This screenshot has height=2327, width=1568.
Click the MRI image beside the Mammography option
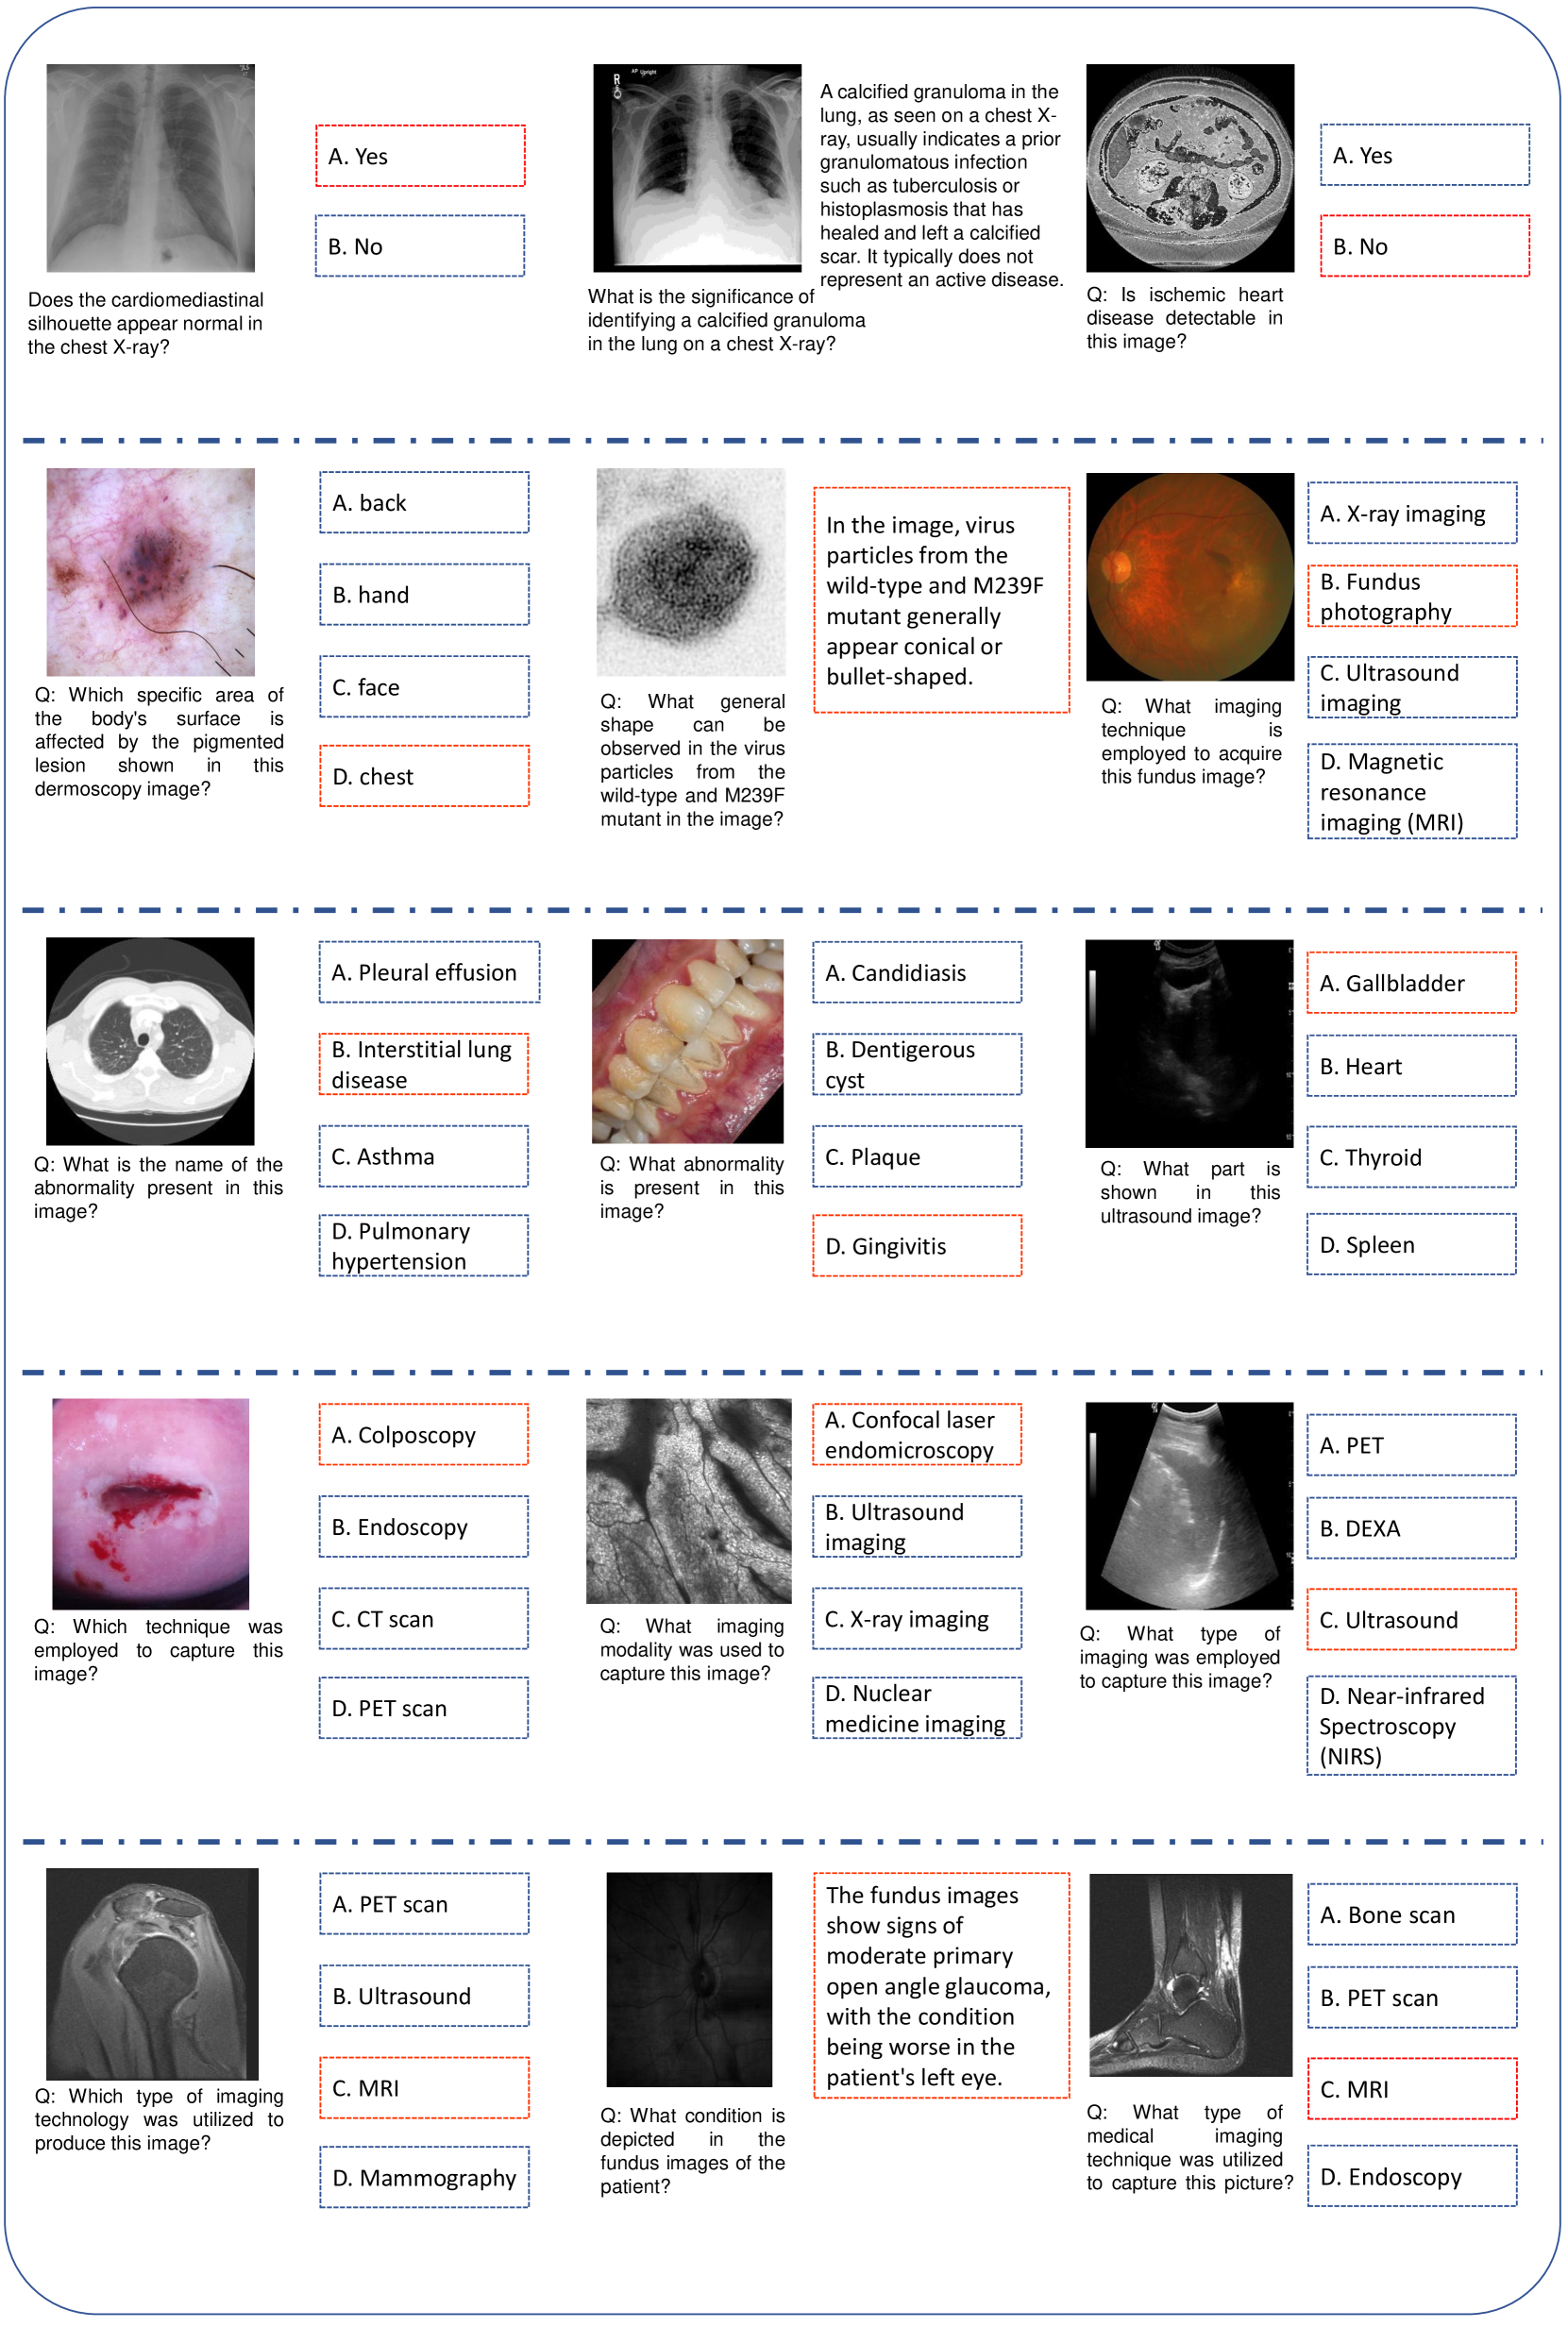pos(152,1974)
